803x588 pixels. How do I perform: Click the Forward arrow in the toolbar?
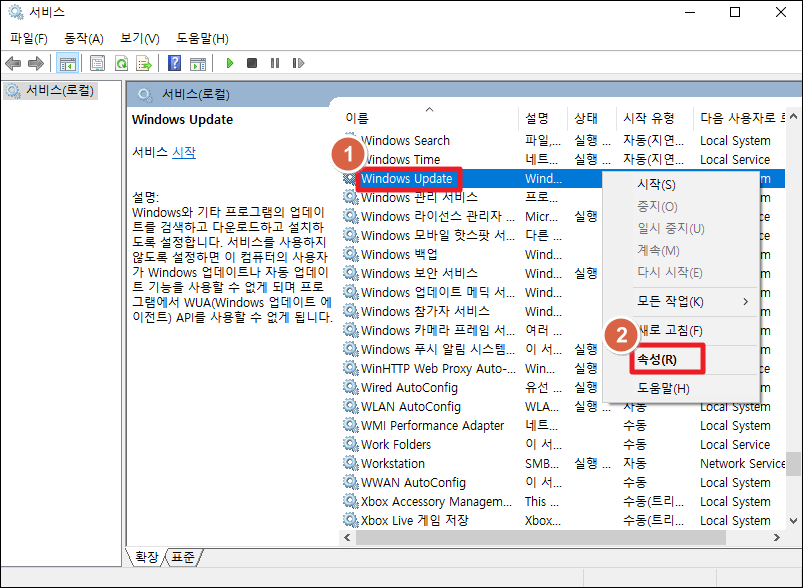(35, 64)
